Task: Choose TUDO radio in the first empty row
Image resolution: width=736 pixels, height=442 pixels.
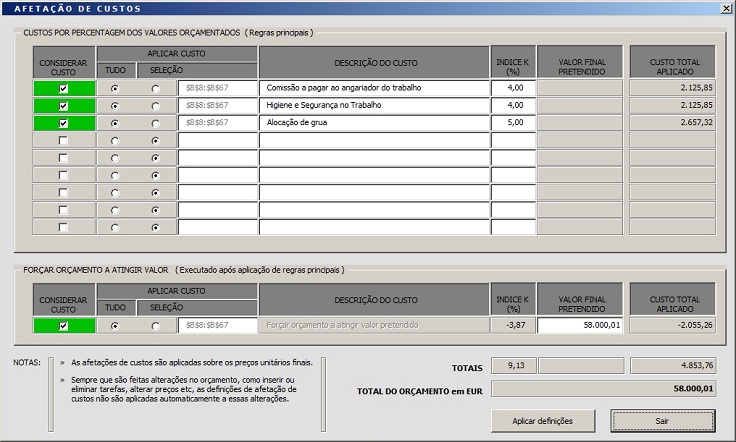Action: (115, 141)
